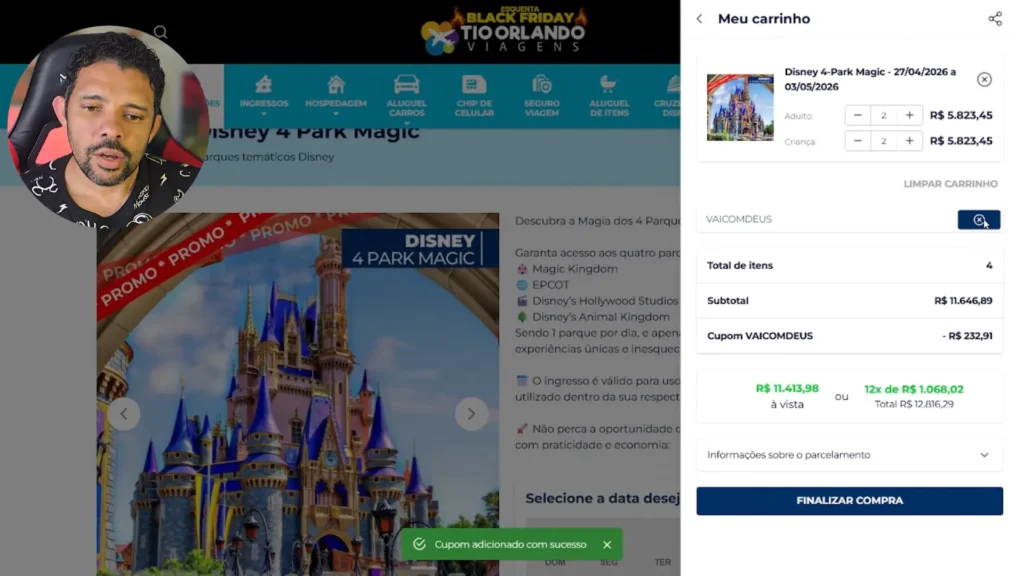Share the cart using share icon

point(995,19)
